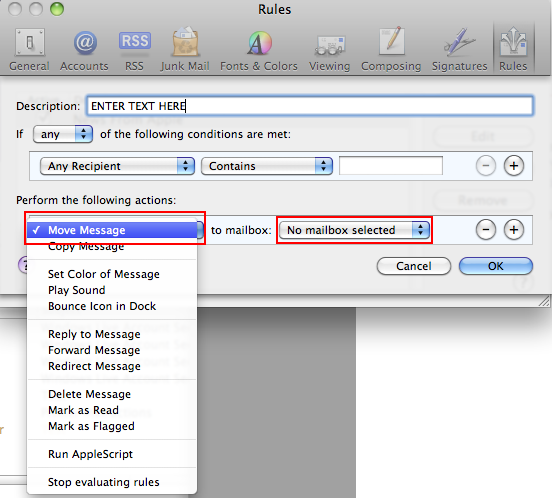Screen dimensions: 552x498
Task: Add a condition with the plus button
Action: (x=514, y=166)
